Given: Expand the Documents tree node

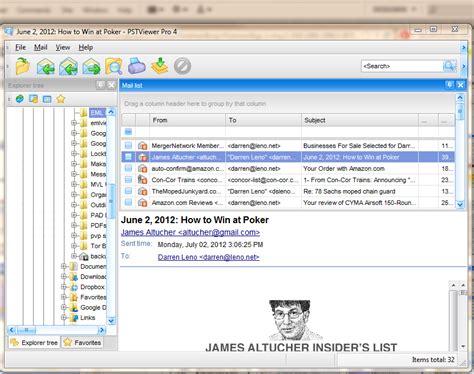Looking at the screenshot, I should 63,266.
